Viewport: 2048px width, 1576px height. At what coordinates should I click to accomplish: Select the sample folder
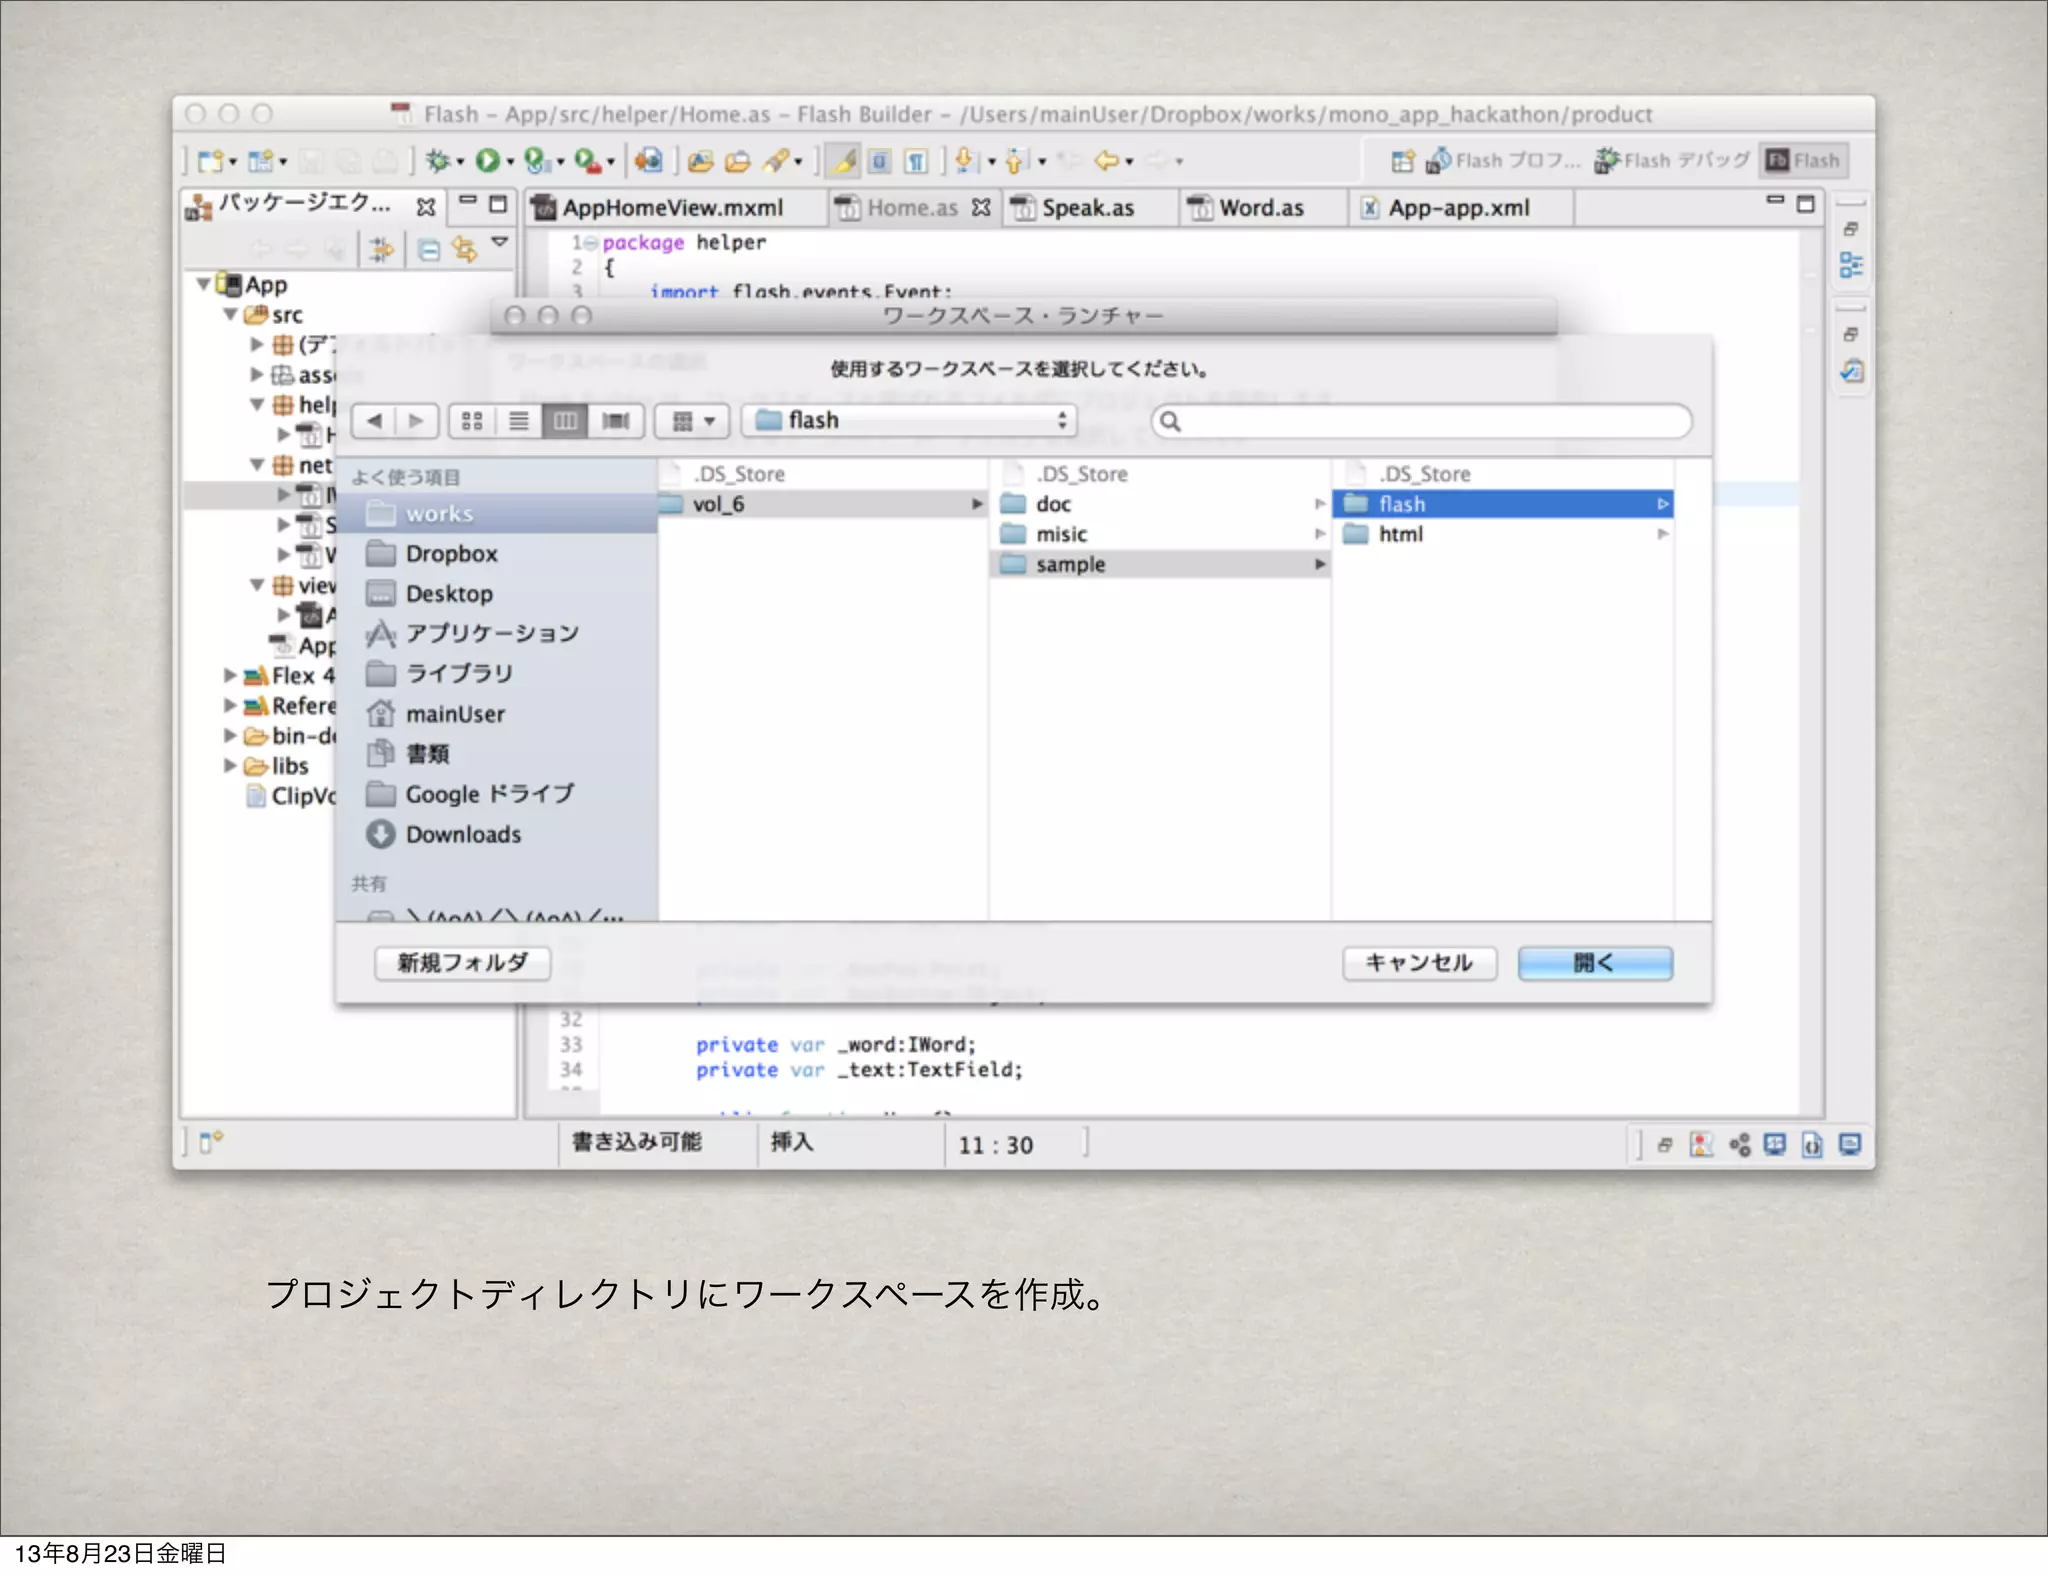point(1161,564)
